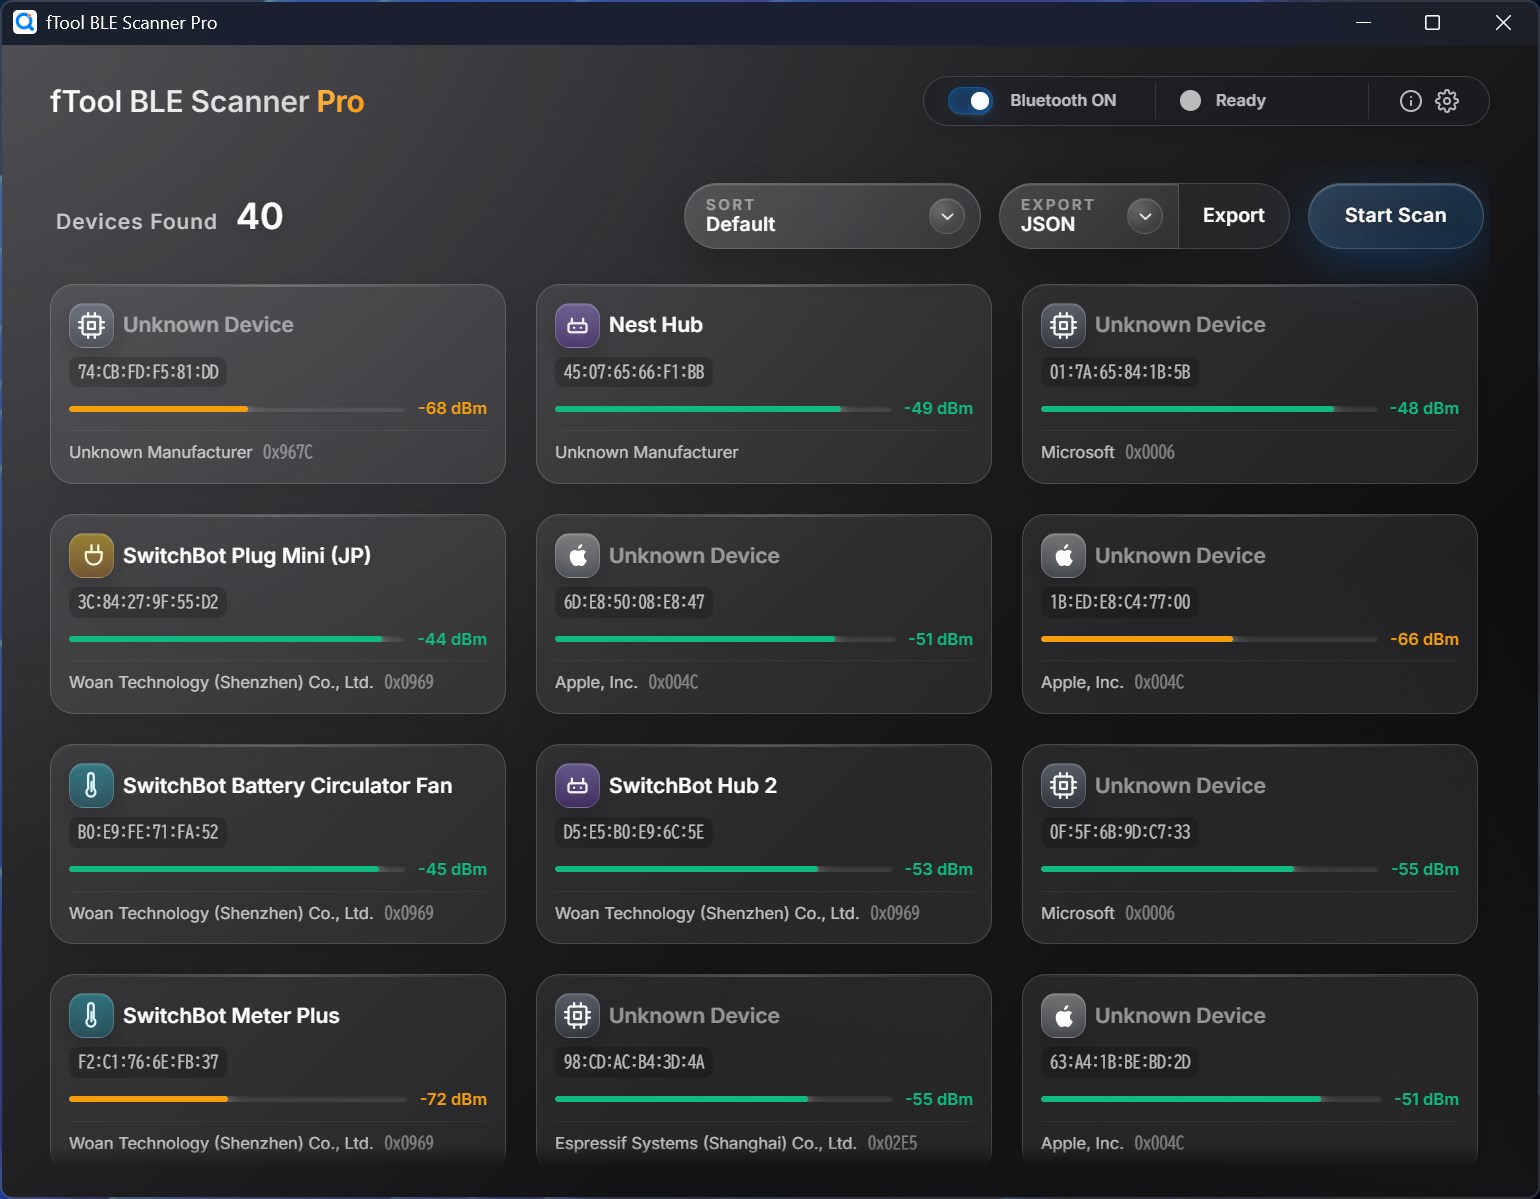Viewport: 1540px width, 1199px height.
Task: Turn off the Bluetooth ON toggle
Action: tap(970, 101)
